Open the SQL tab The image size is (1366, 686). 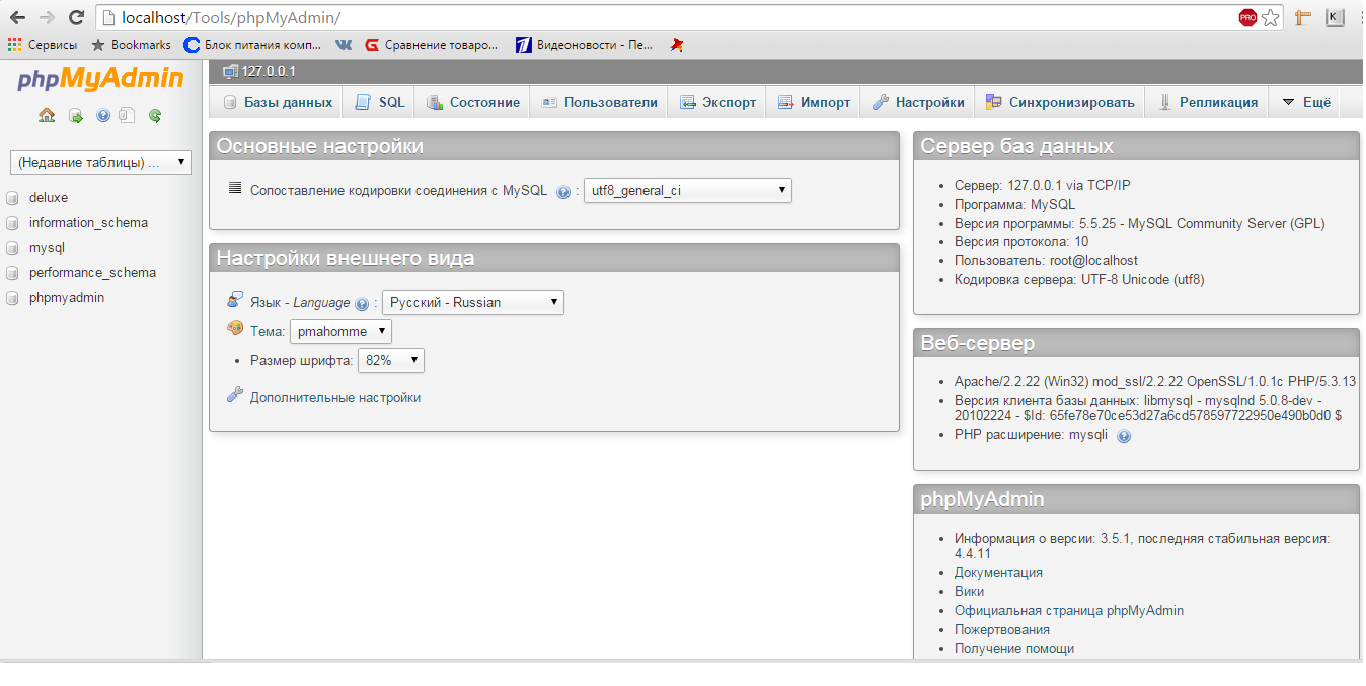380,102
